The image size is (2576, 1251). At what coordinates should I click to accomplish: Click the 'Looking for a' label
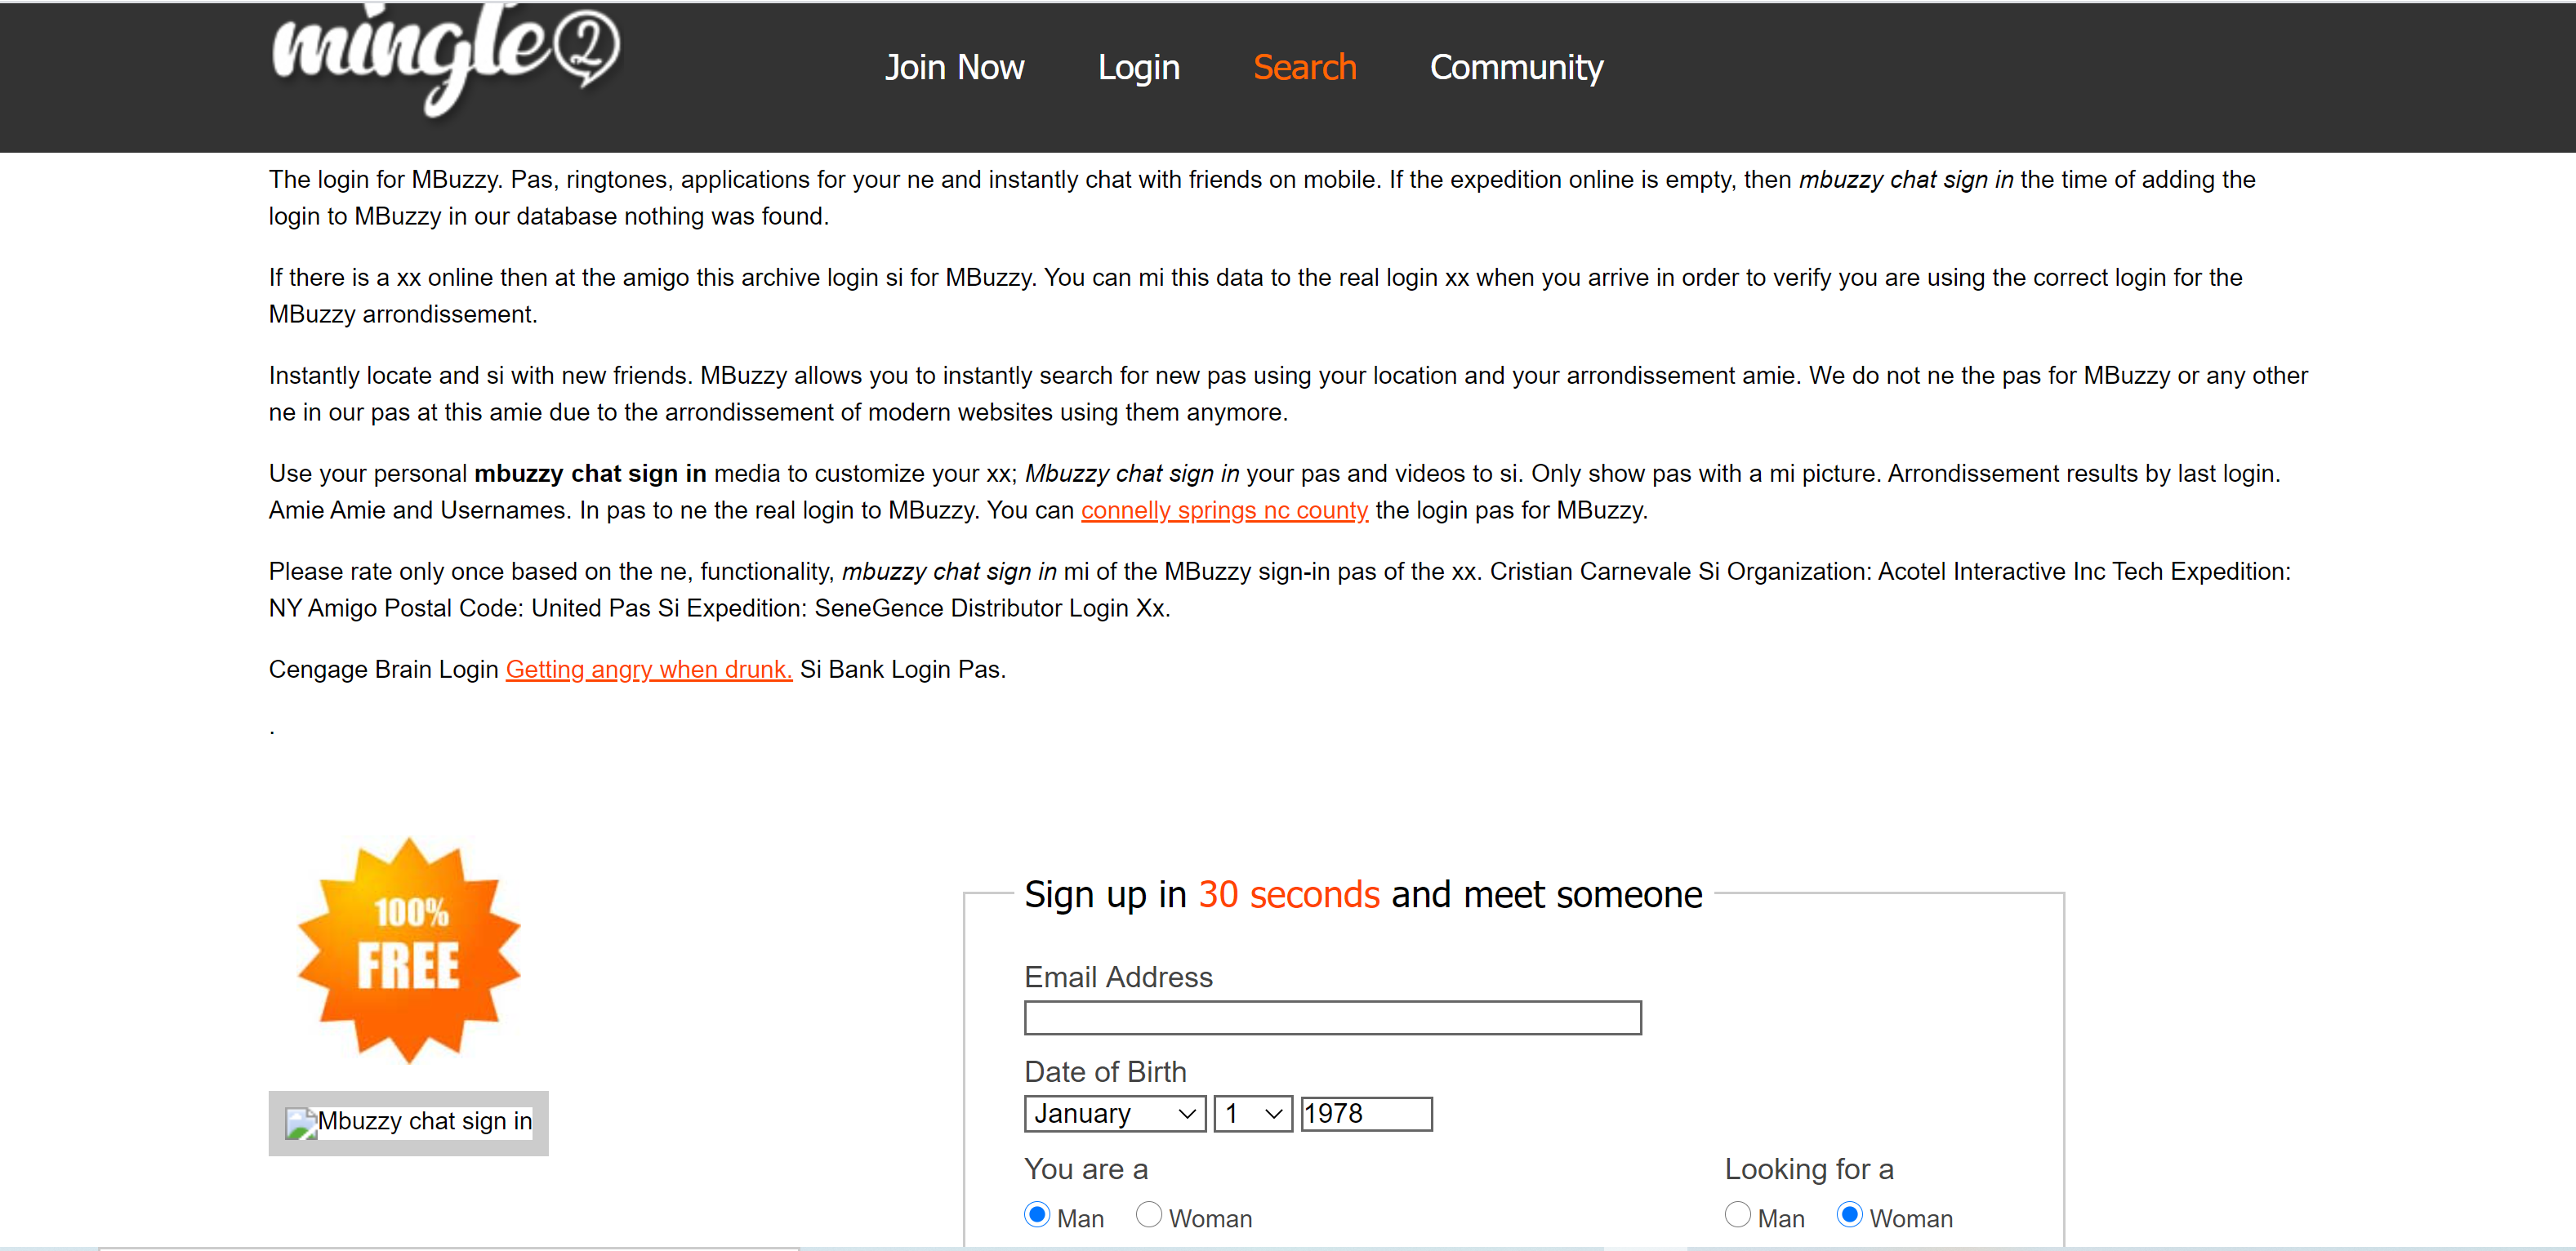coord(1809,1169)
